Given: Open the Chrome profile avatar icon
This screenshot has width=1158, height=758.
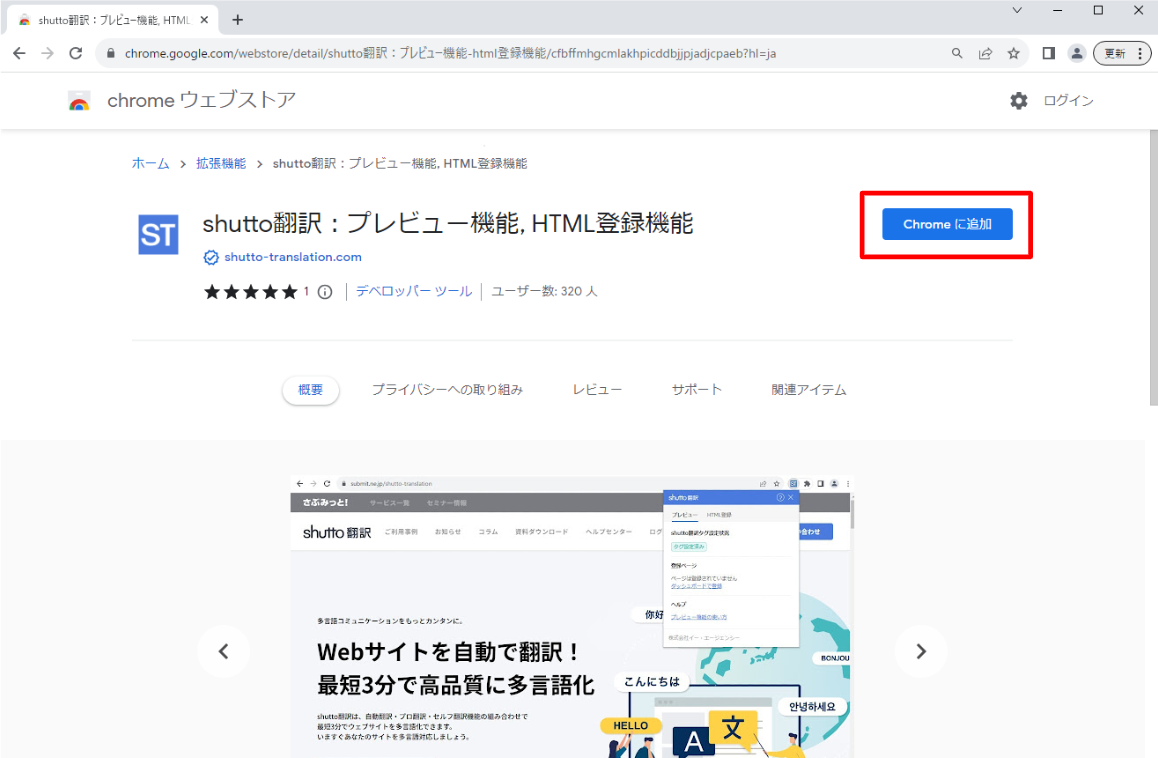Looking at the screenshot, I should point(1077,53).
